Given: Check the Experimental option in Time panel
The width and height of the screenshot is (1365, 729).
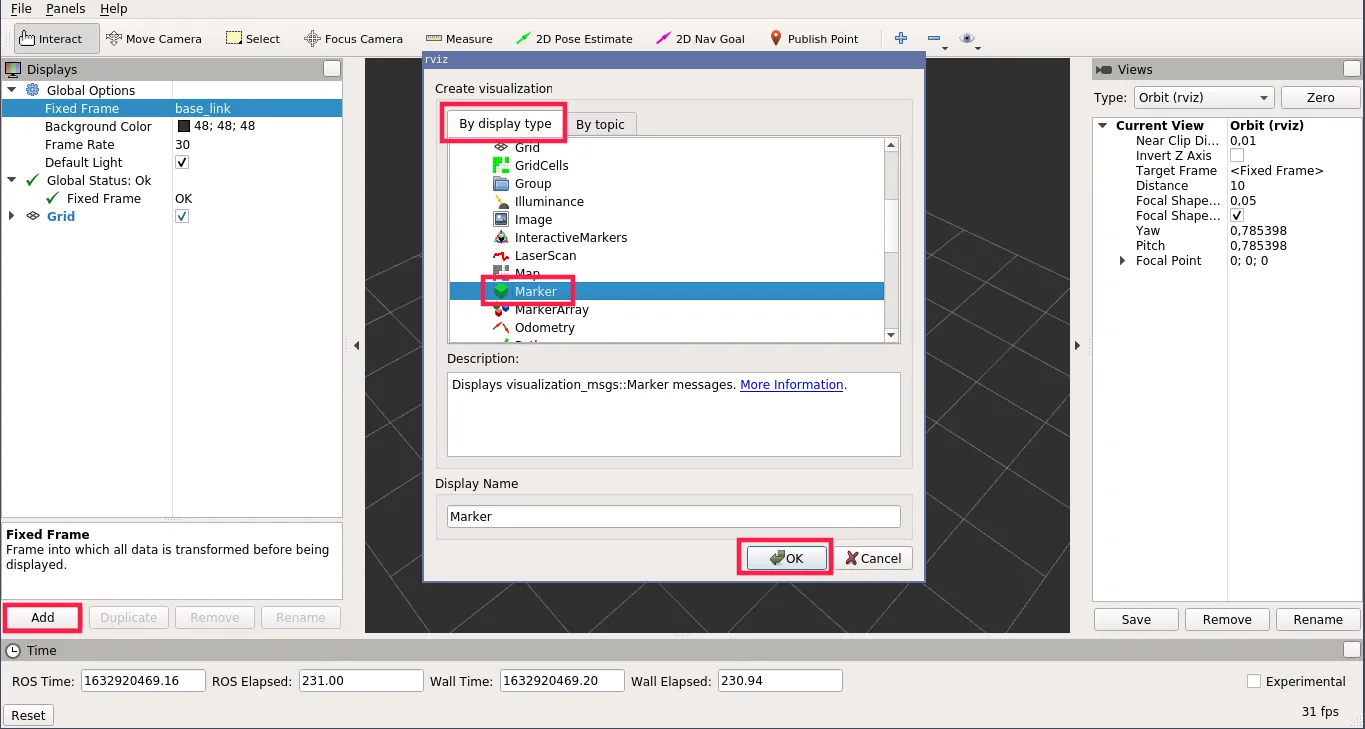Looking at the screenshot, I should click(1253, 681).
